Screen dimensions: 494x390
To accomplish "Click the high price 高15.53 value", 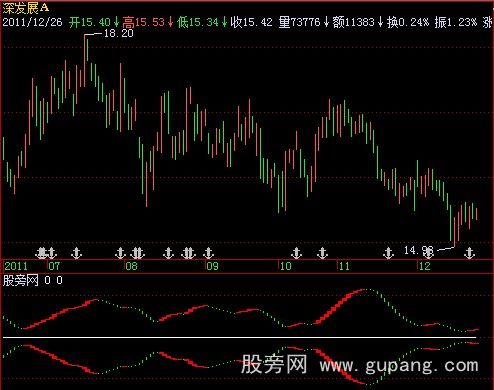I will click(144, 22).
